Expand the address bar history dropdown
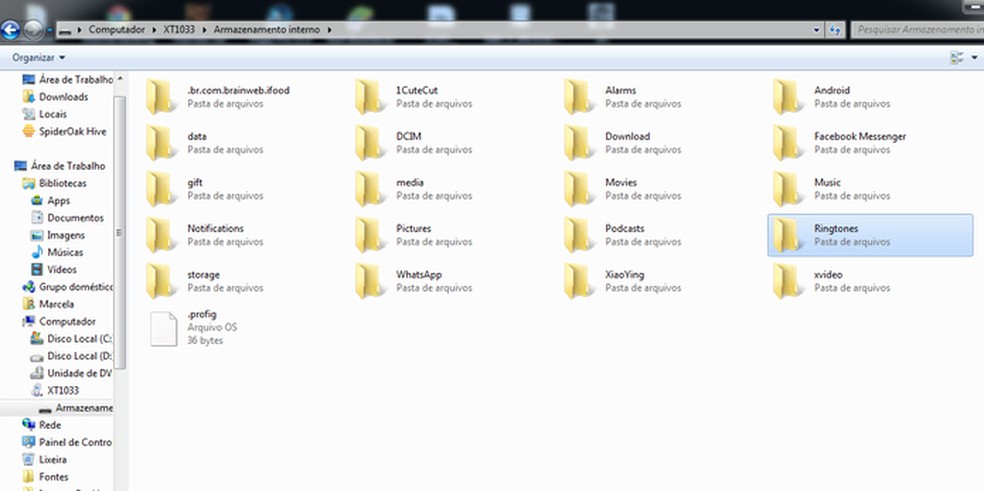This screenshot has width=984, height=491. tap(816, 30)
